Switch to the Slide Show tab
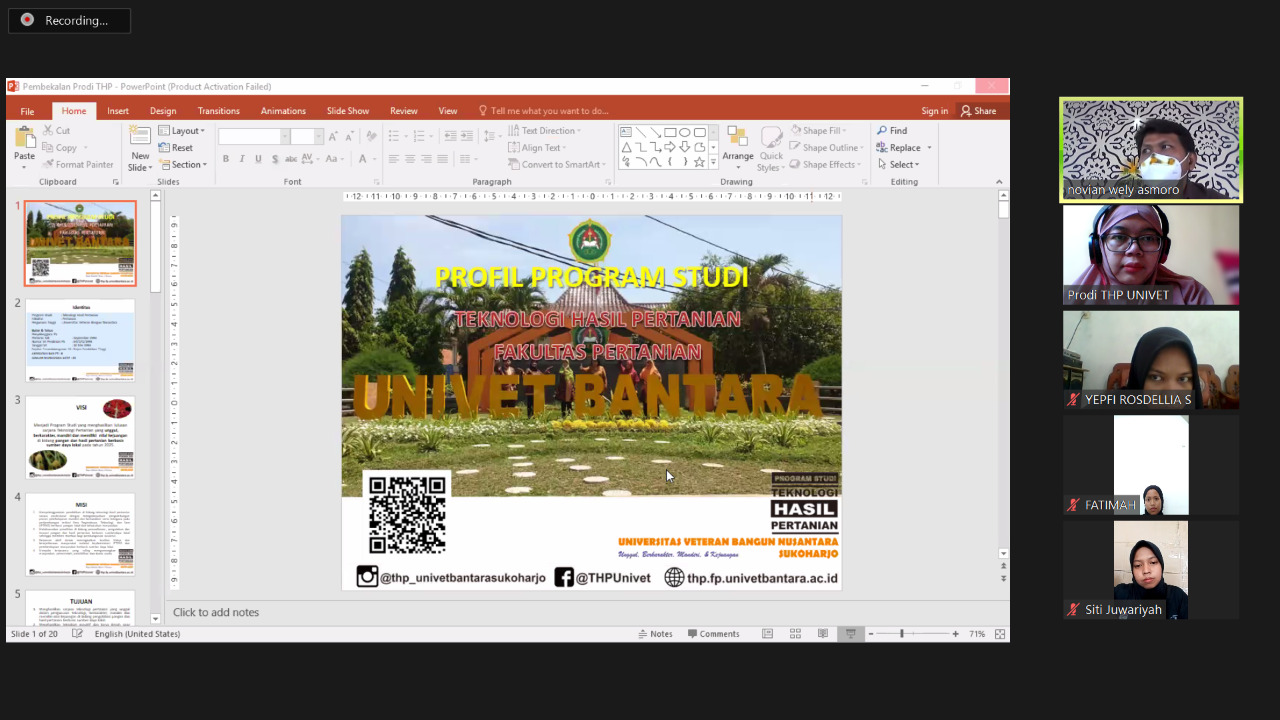Screen dimensions: 1280x720 click(348, 111)
